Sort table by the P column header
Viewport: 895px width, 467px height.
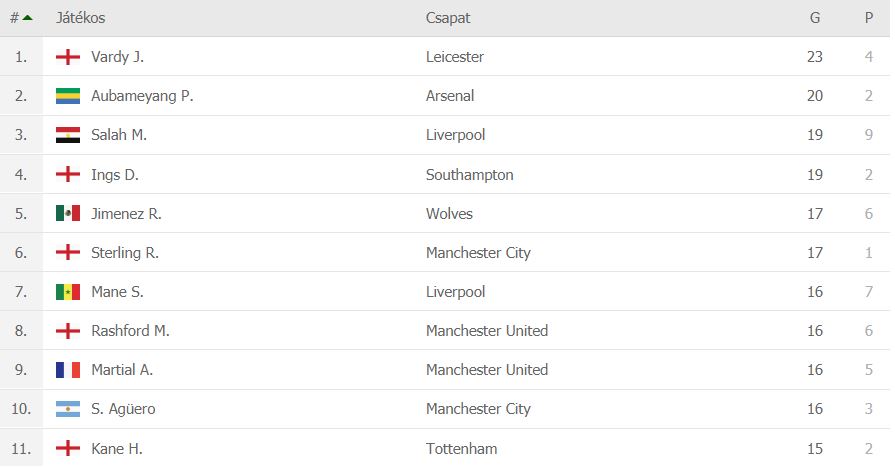869,18
